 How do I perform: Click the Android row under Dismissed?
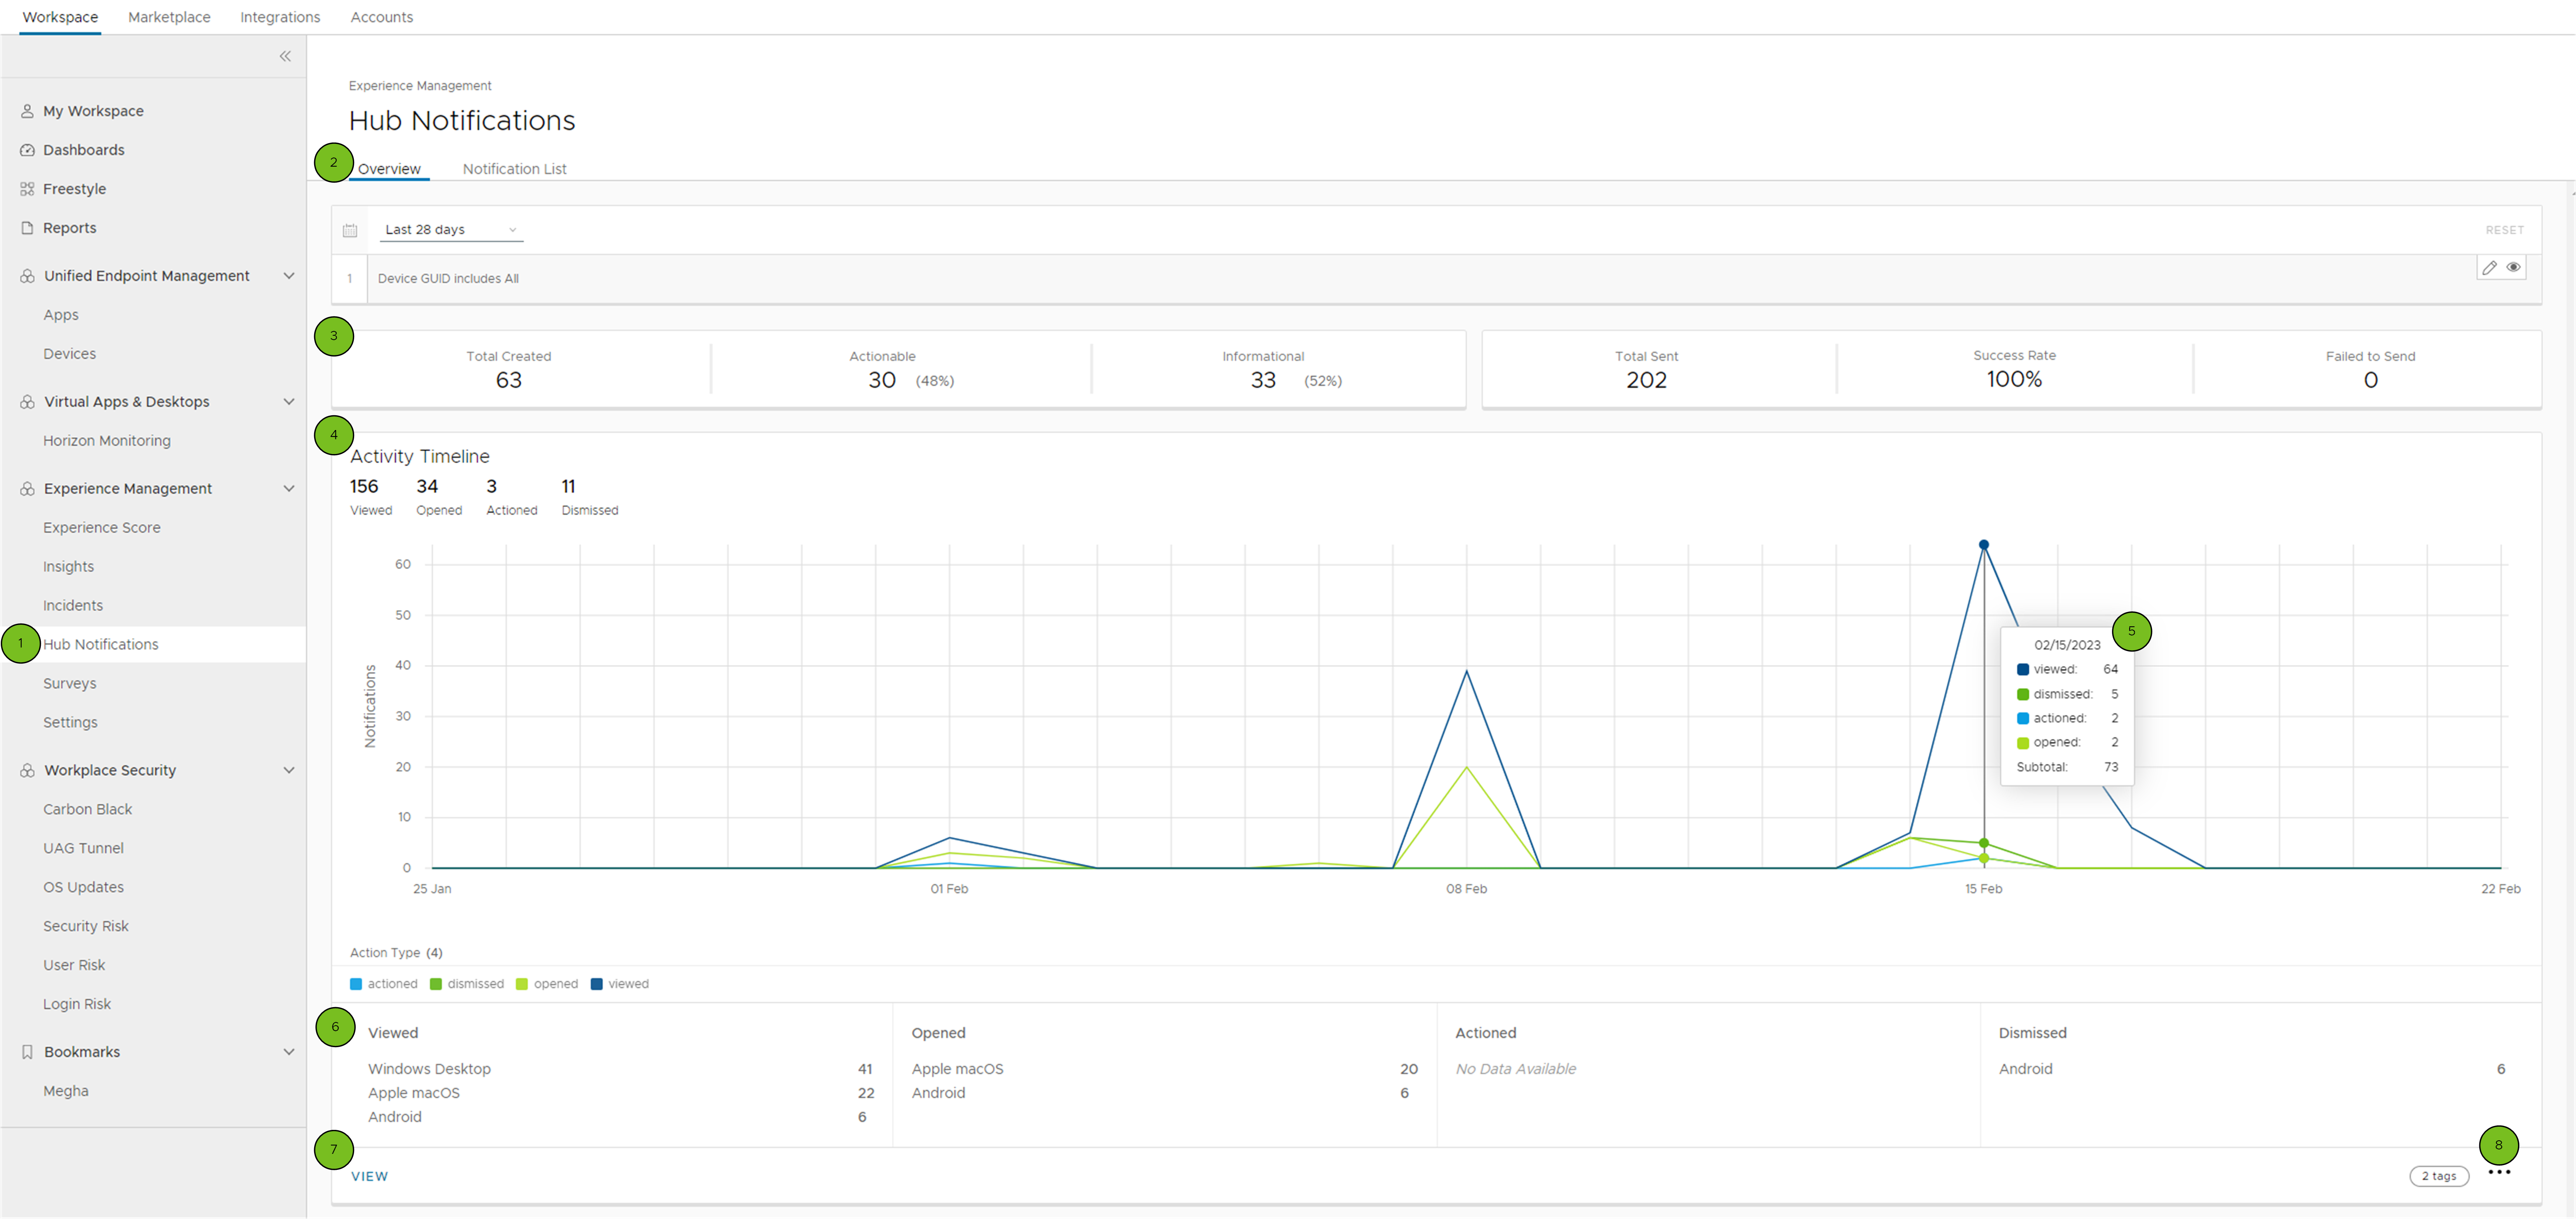(2252, 1069)
